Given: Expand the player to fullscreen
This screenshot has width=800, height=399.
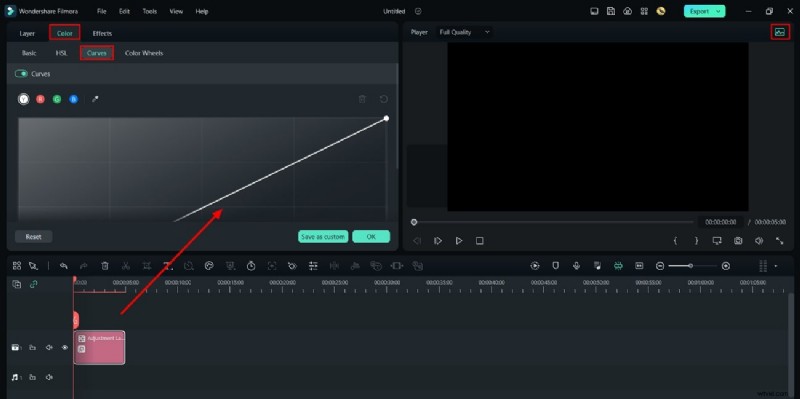Looking at the screenshot, I should tap(780, 241).
